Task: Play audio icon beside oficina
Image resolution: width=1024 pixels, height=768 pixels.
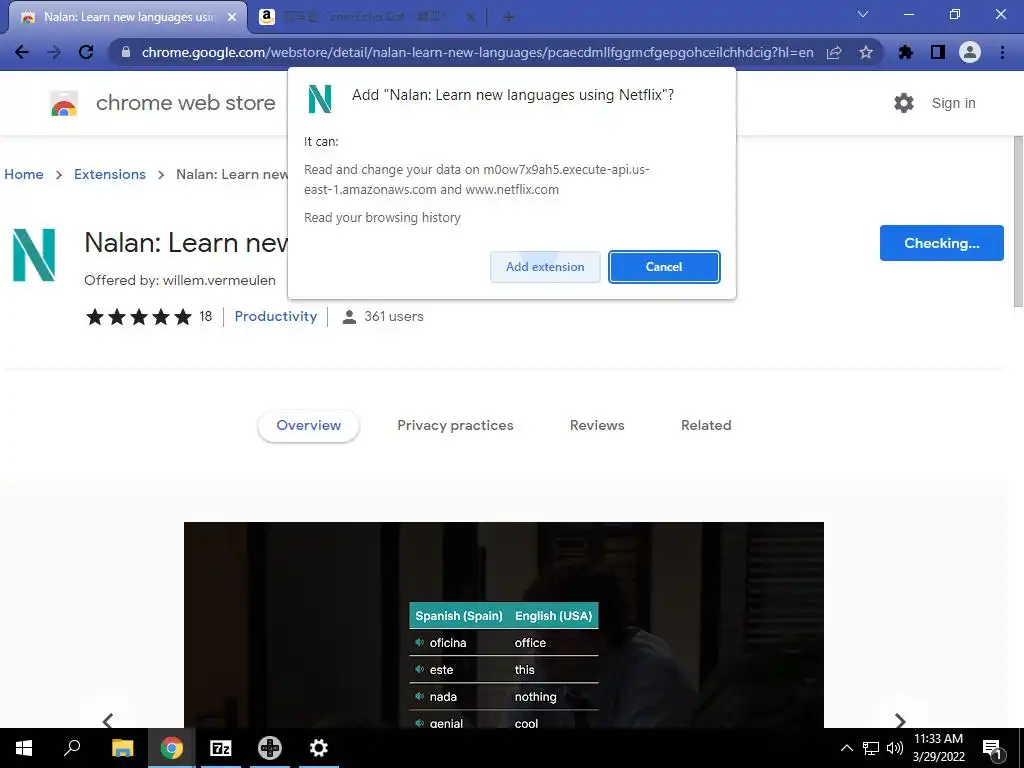Action: 419,643
